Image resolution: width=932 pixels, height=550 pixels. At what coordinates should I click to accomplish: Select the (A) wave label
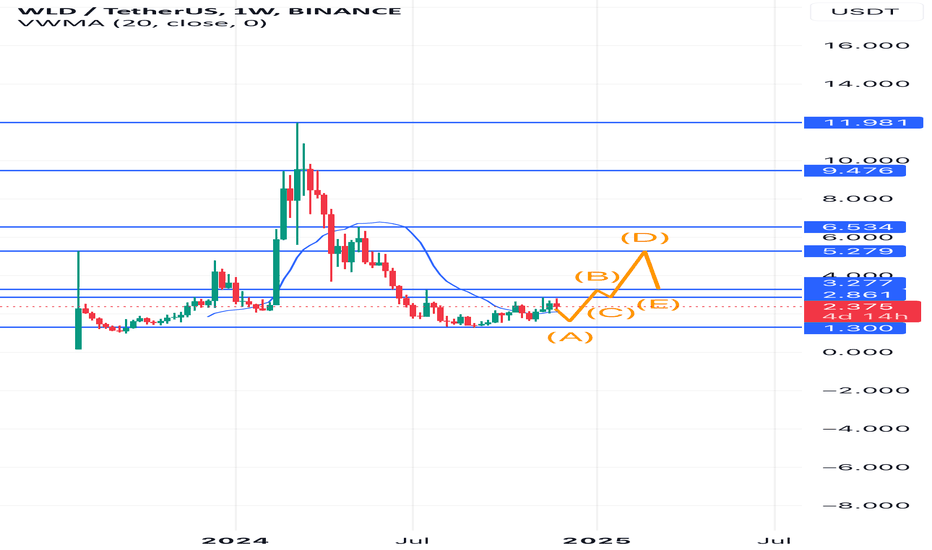click(x=570, y=337)
